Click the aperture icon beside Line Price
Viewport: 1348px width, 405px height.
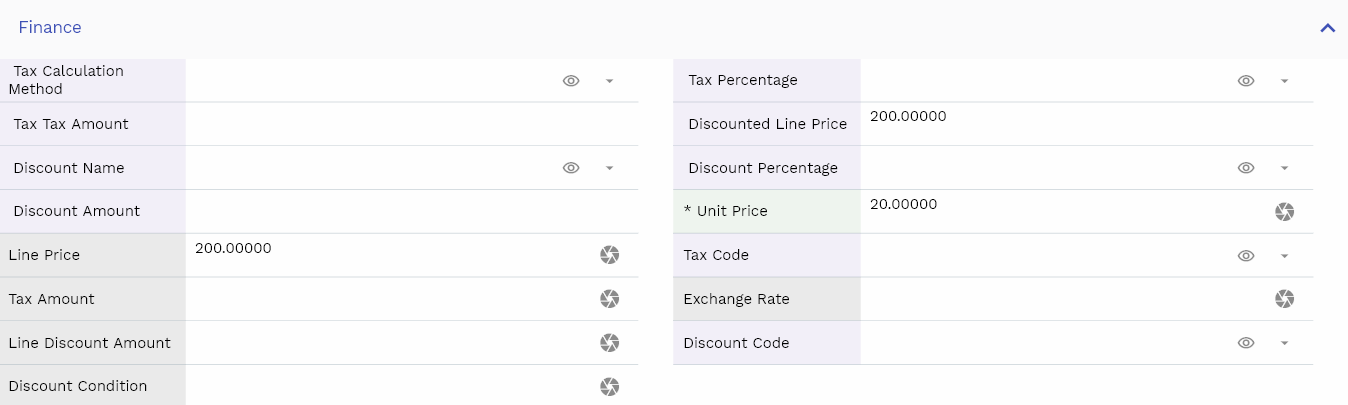pyautogui.click(x=609, y=255)
